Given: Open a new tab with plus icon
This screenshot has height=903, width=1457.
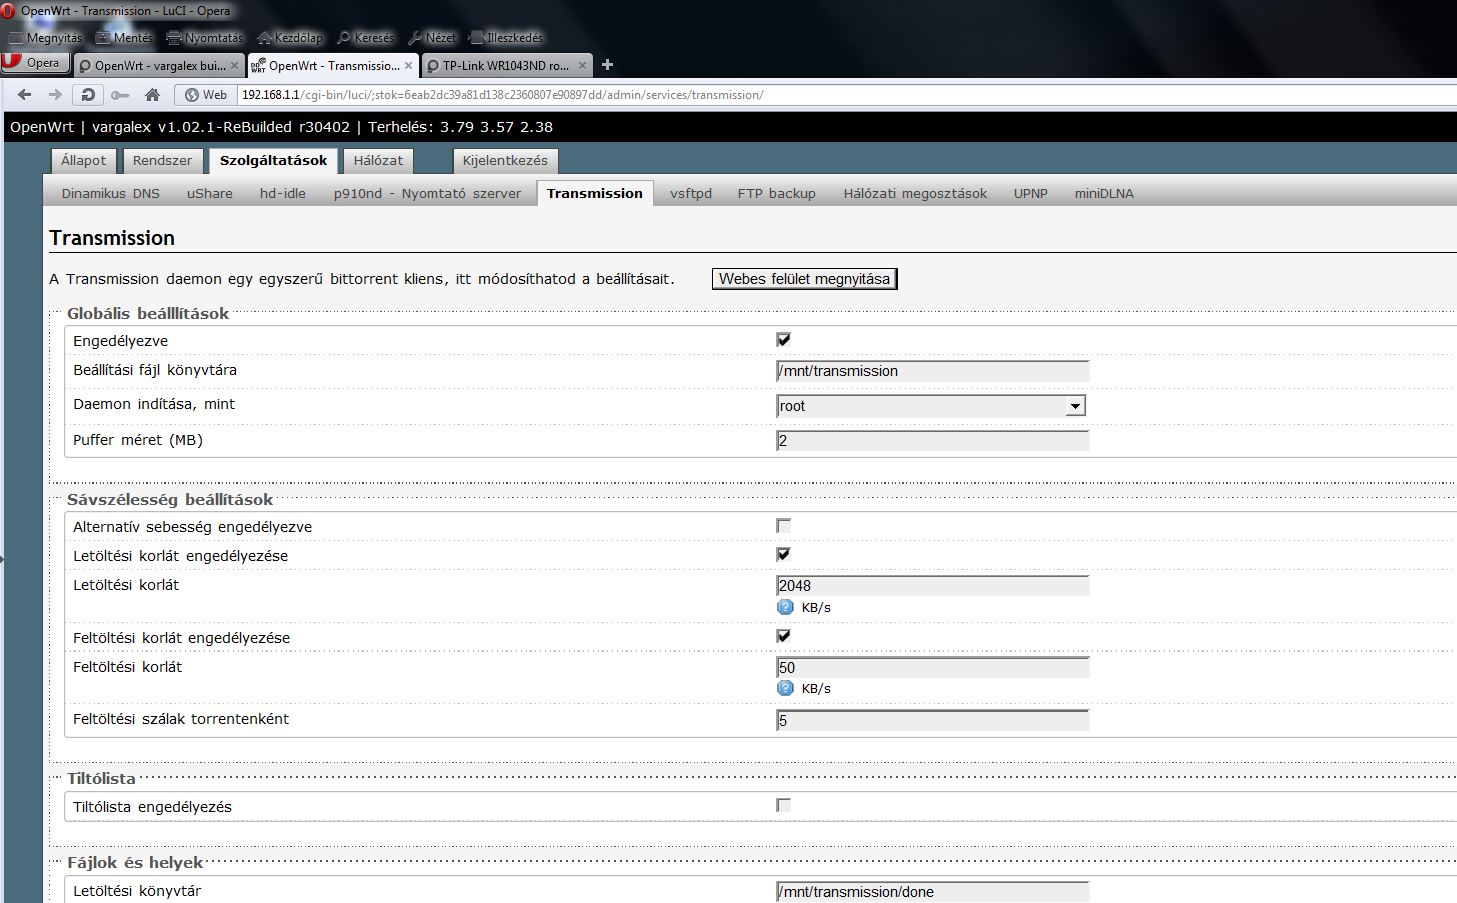Looking at the screenshot, I should pos(607,65).
